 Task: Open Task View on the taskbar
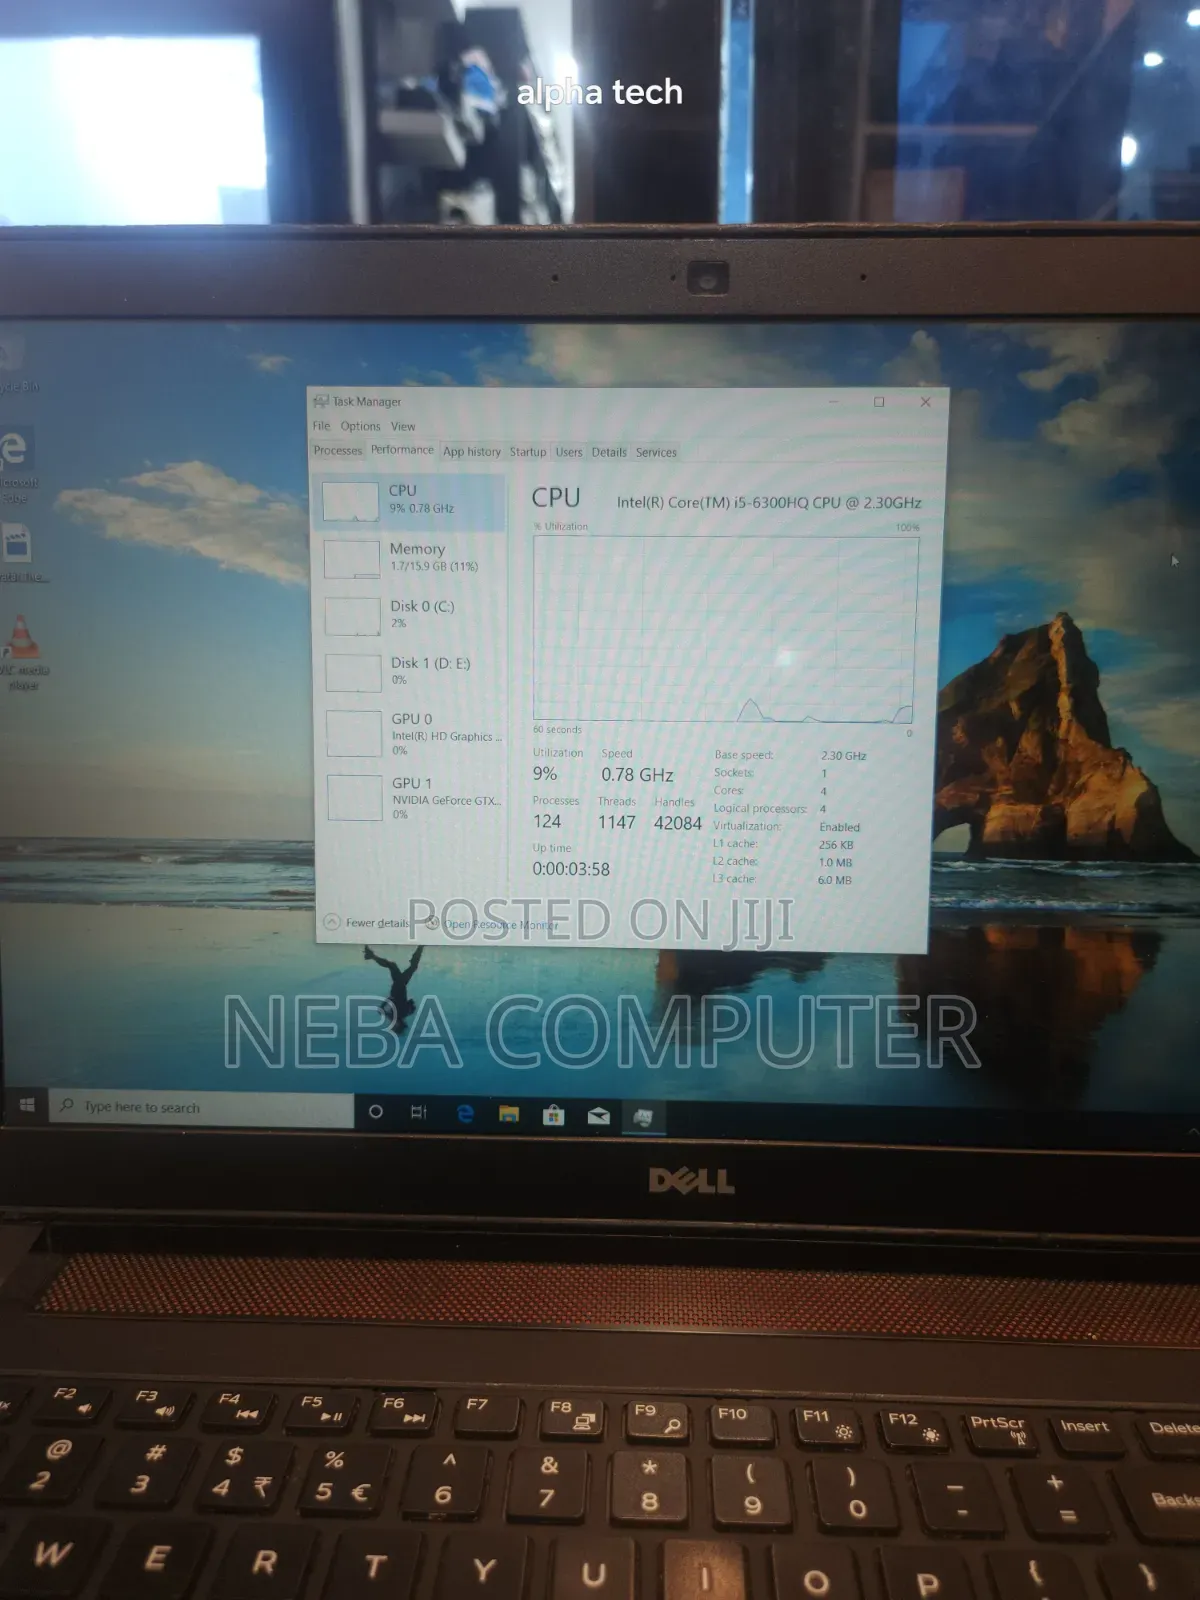pos(419,1112)
